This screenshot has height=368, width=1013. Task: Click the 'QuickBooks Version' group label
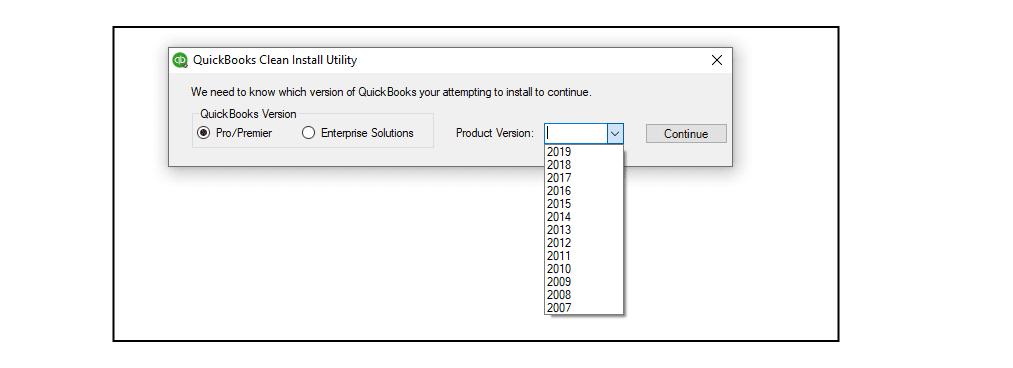pos(248,114)
